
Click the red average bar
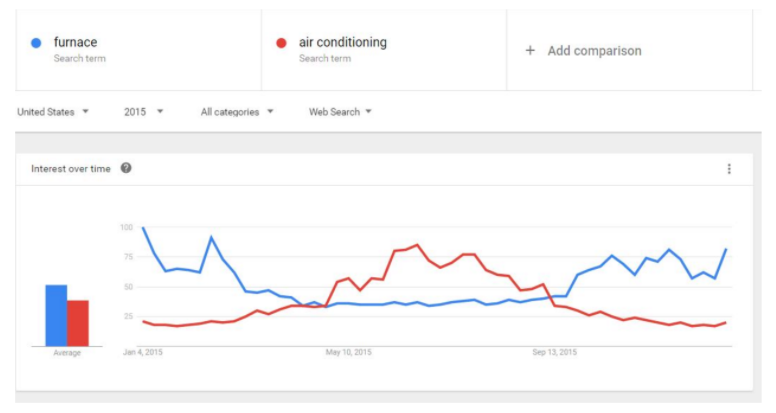pyautogui.click(x=78, y=323)
